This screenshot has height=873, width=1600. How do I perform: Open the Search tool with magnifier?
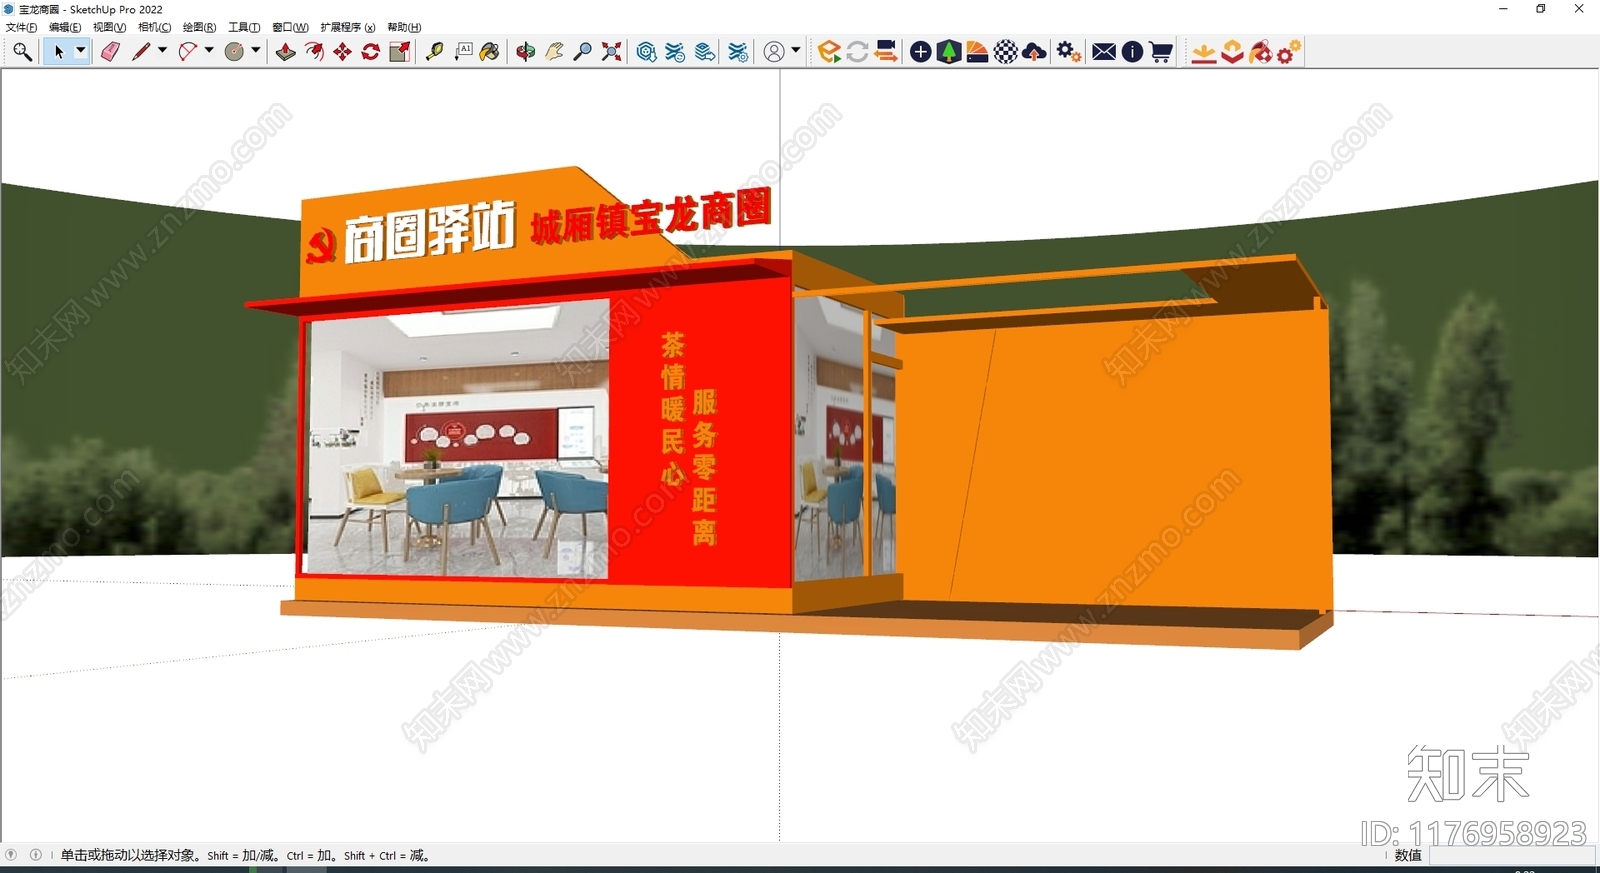coord(22,52)
